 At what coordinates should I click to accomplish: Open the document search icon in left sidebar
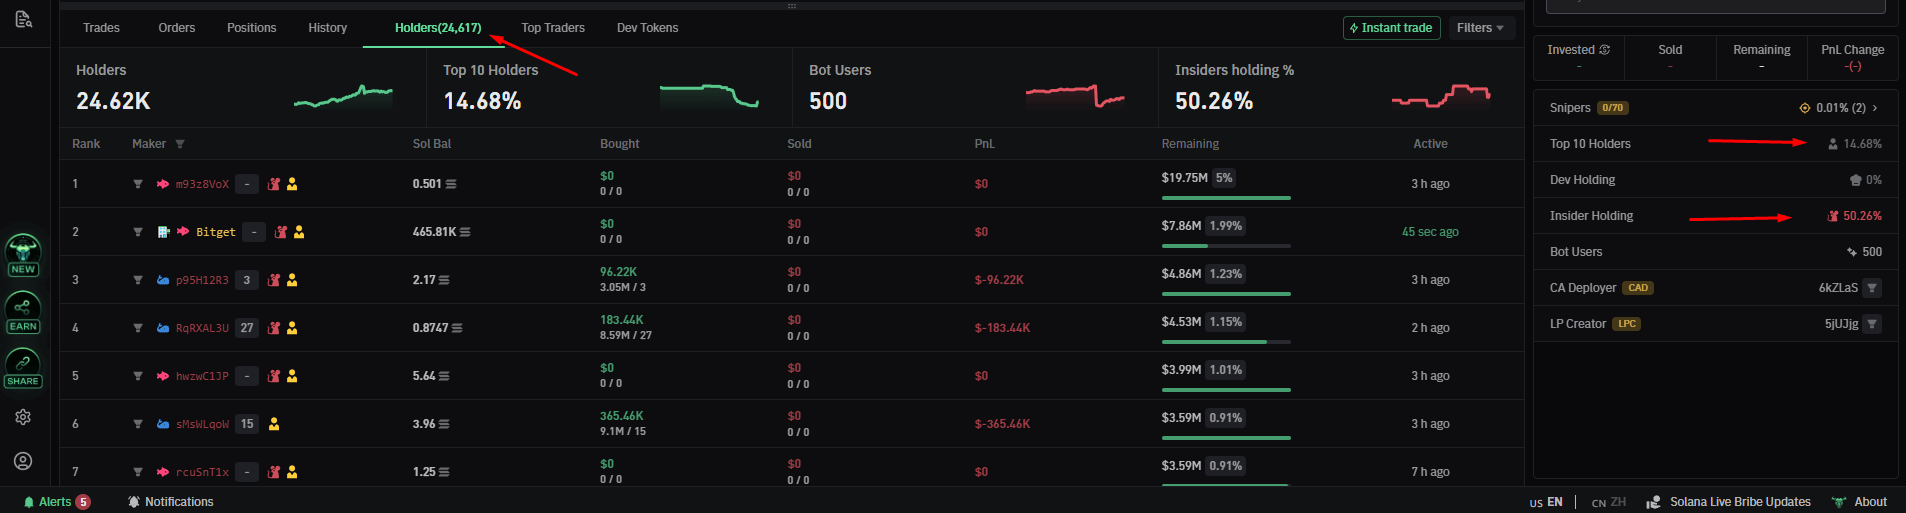pos(24,19)
